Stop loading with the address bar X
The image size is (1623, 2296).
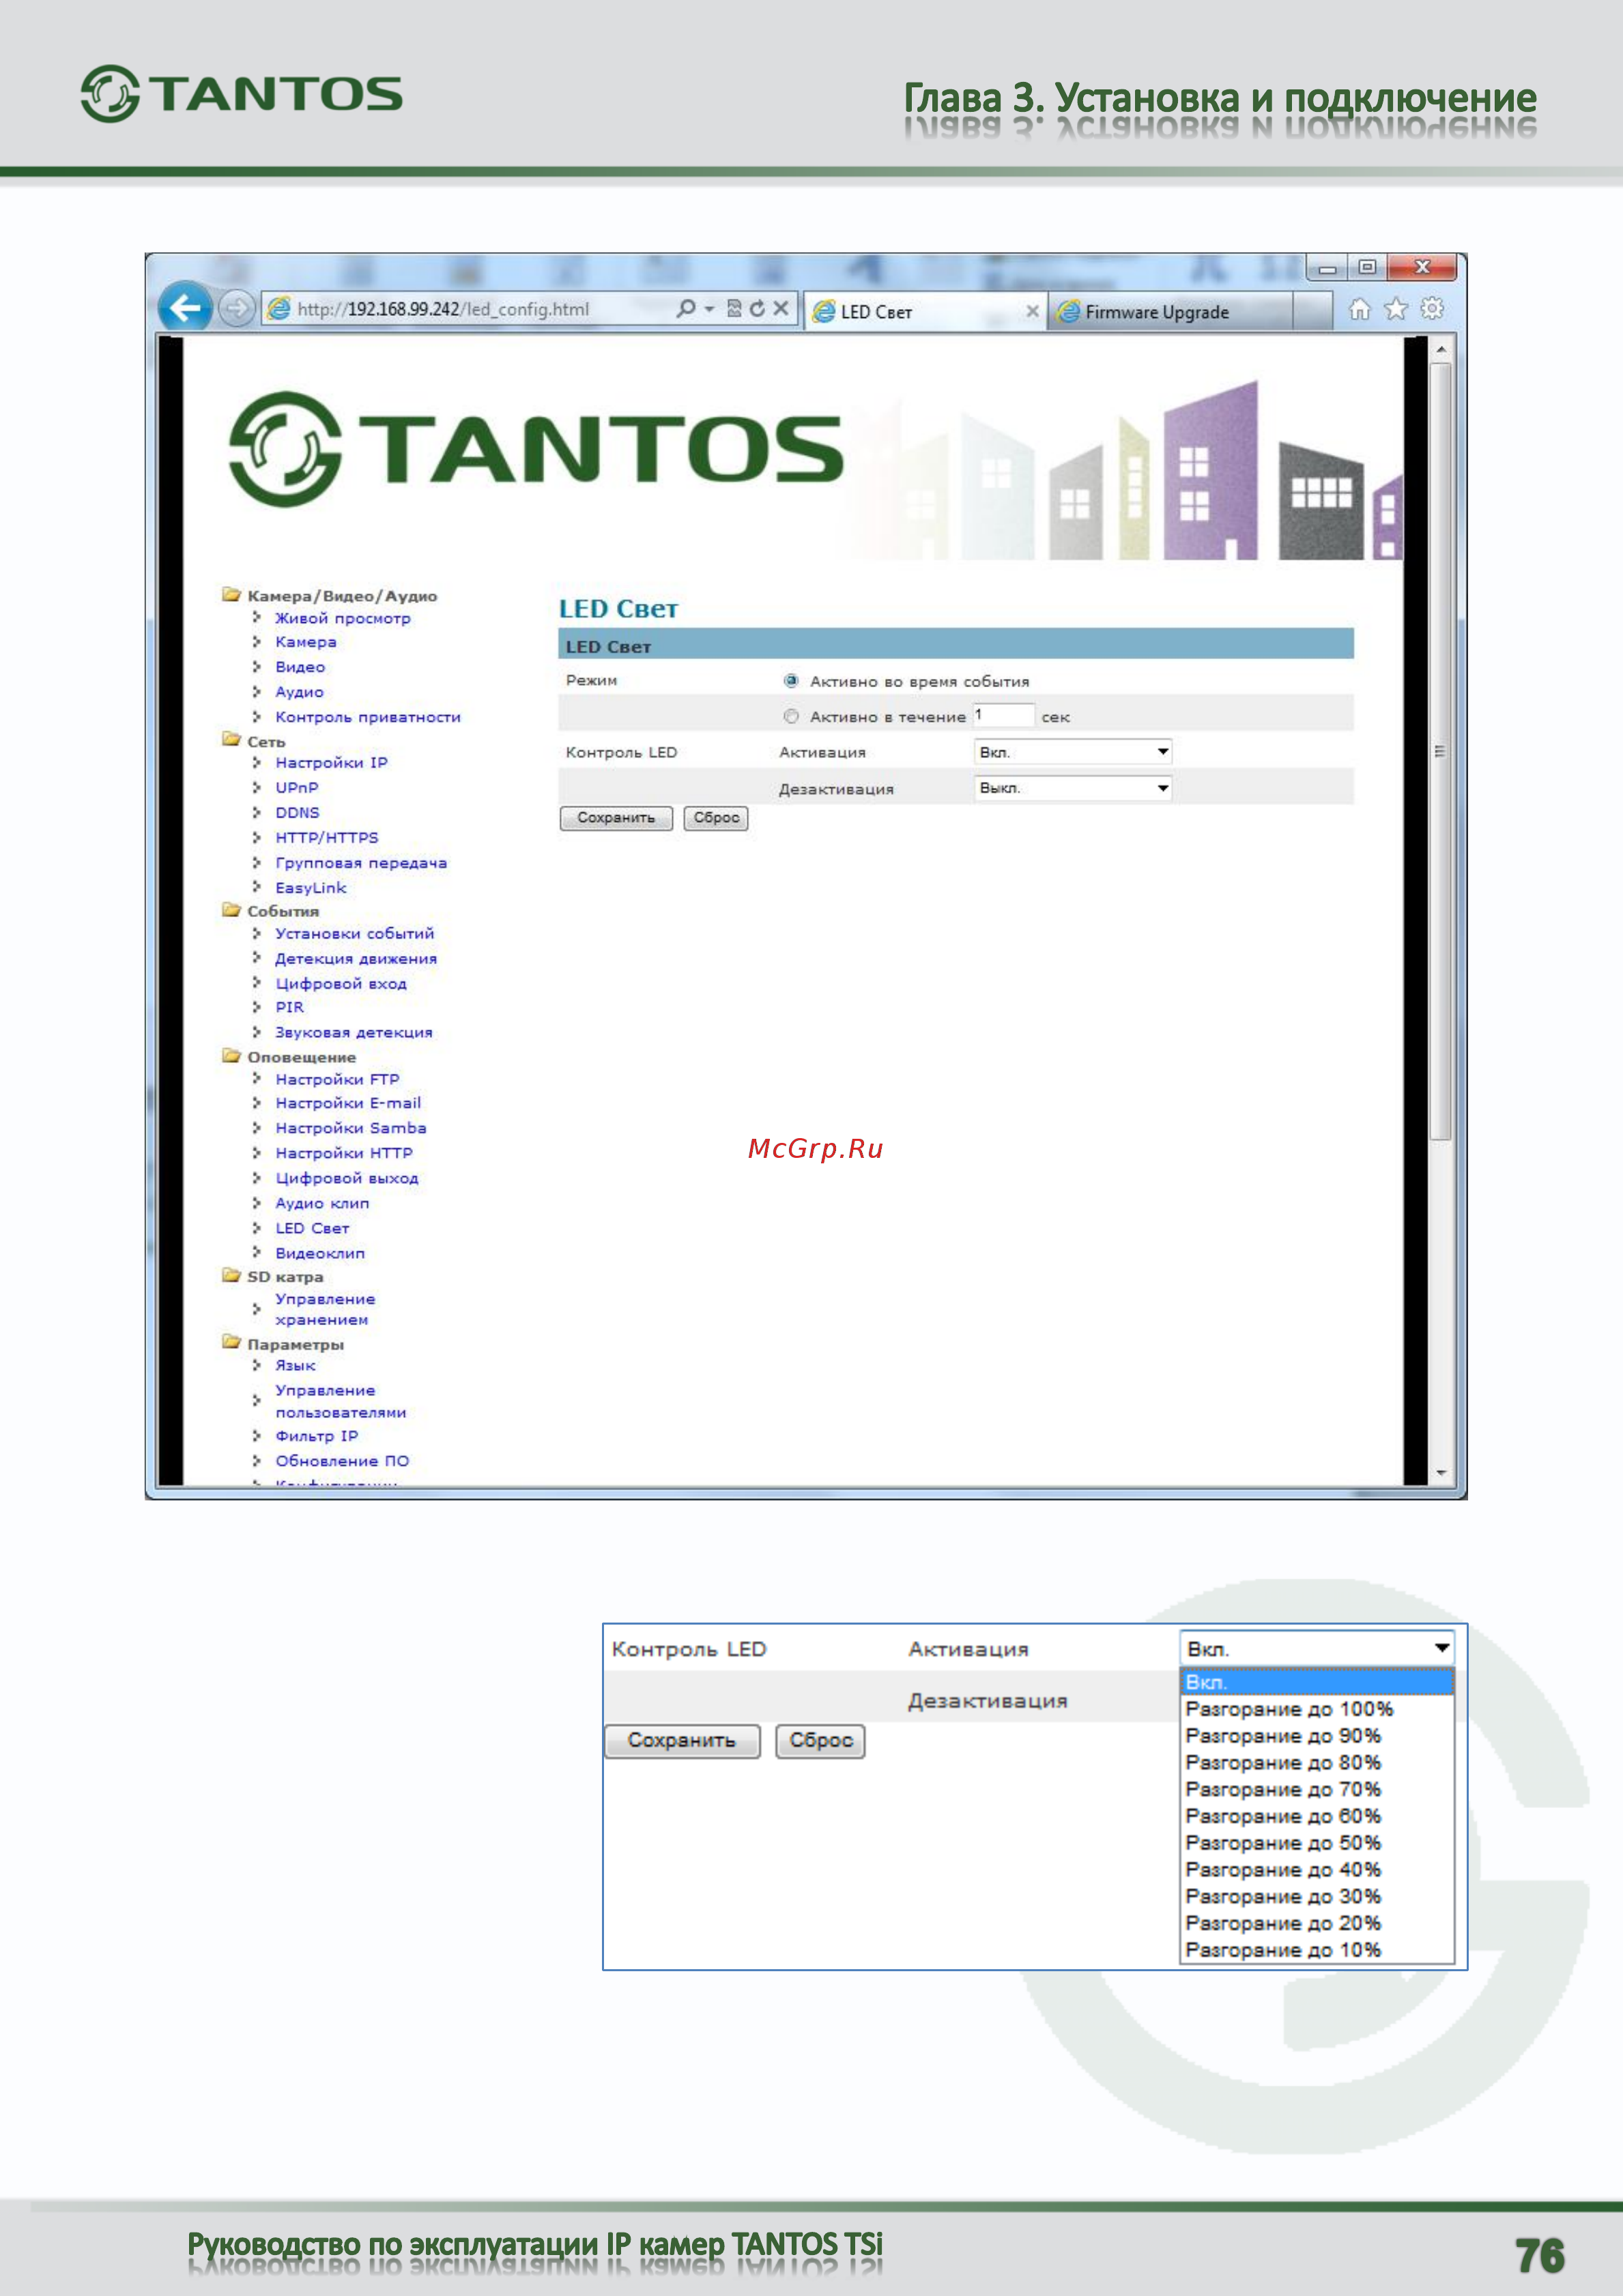(x=781, y=309)
